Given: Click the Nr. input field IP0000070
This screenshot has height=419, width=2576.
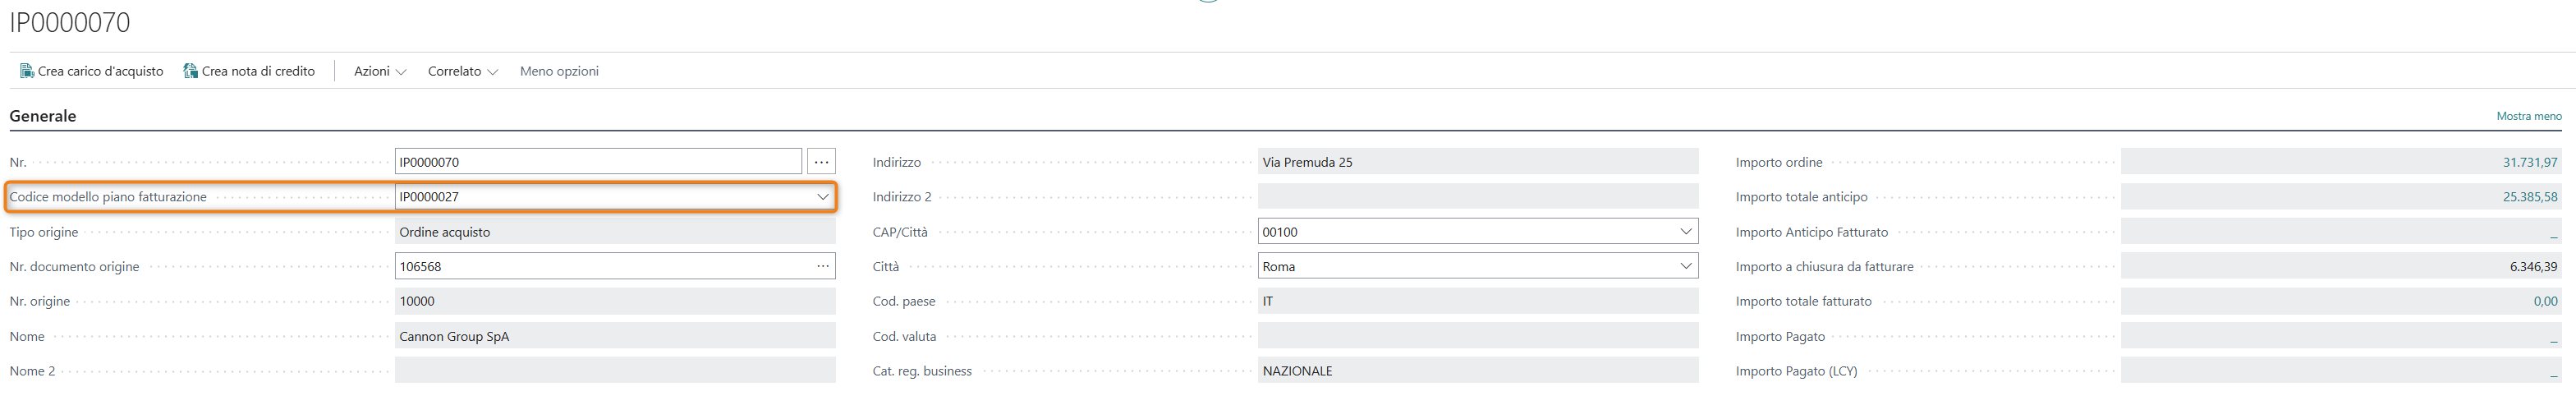Looking at the screenshot, I should (597, 162).
